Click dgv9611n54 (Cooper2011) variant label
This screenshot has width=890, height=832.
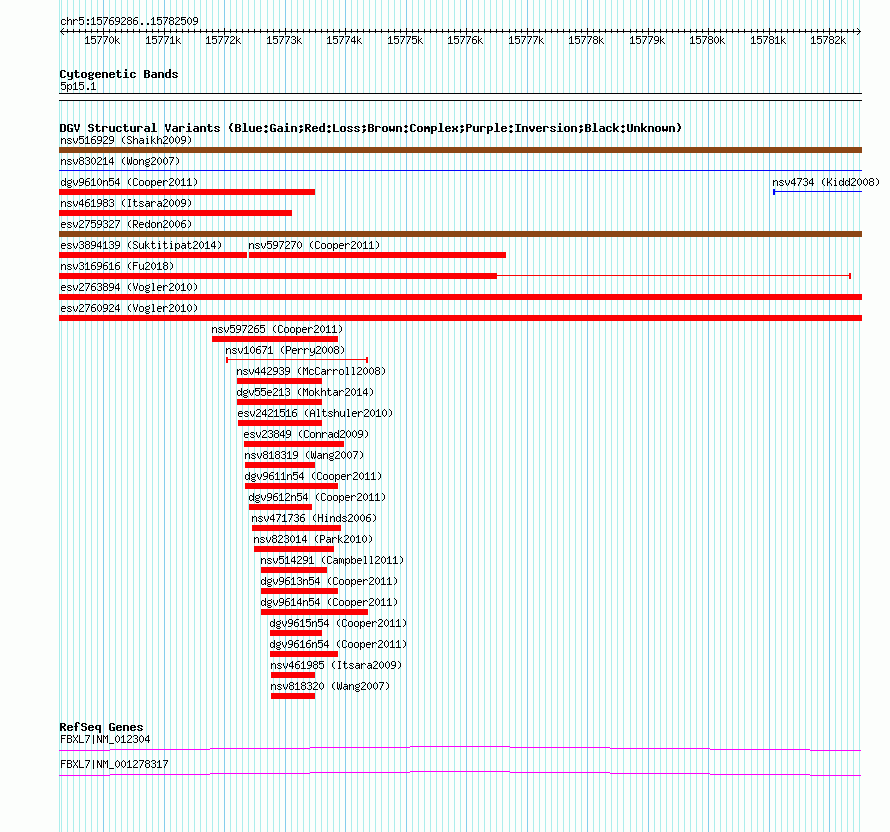pyautogui.click(x=313, y=476)
